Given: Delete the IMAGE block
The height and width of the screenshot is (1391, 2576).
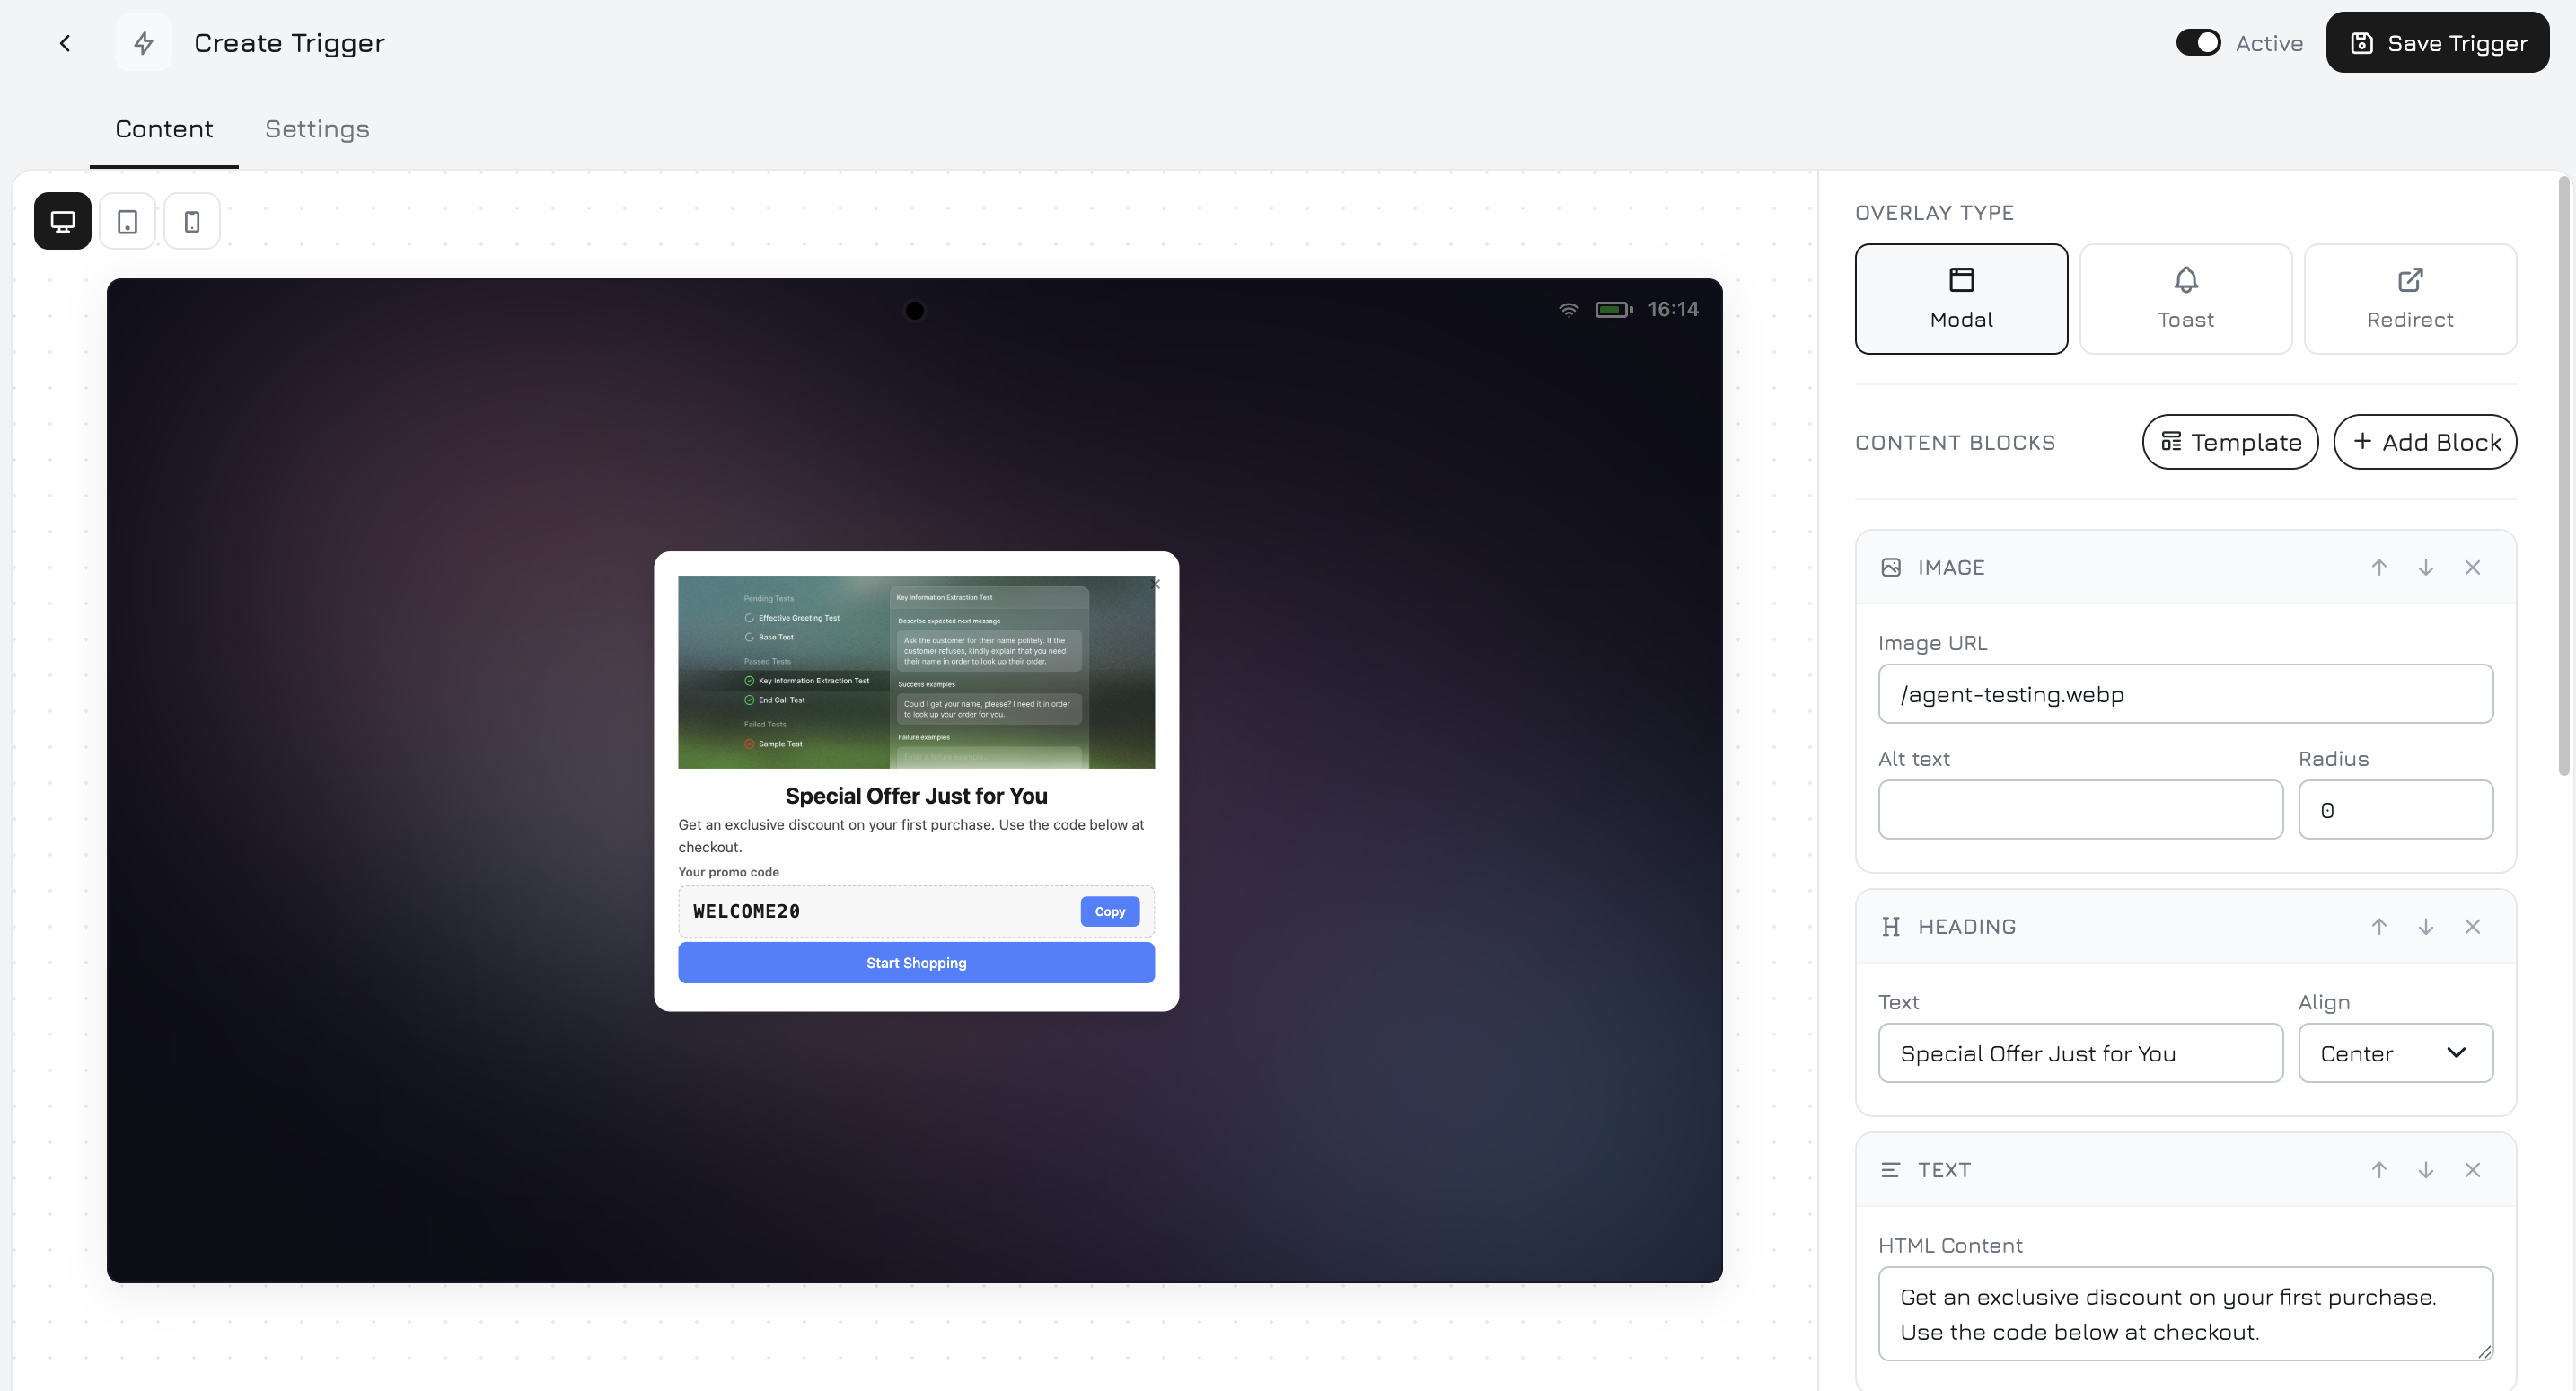Looking at the screenshot, I should click(x=2473, y=567).
